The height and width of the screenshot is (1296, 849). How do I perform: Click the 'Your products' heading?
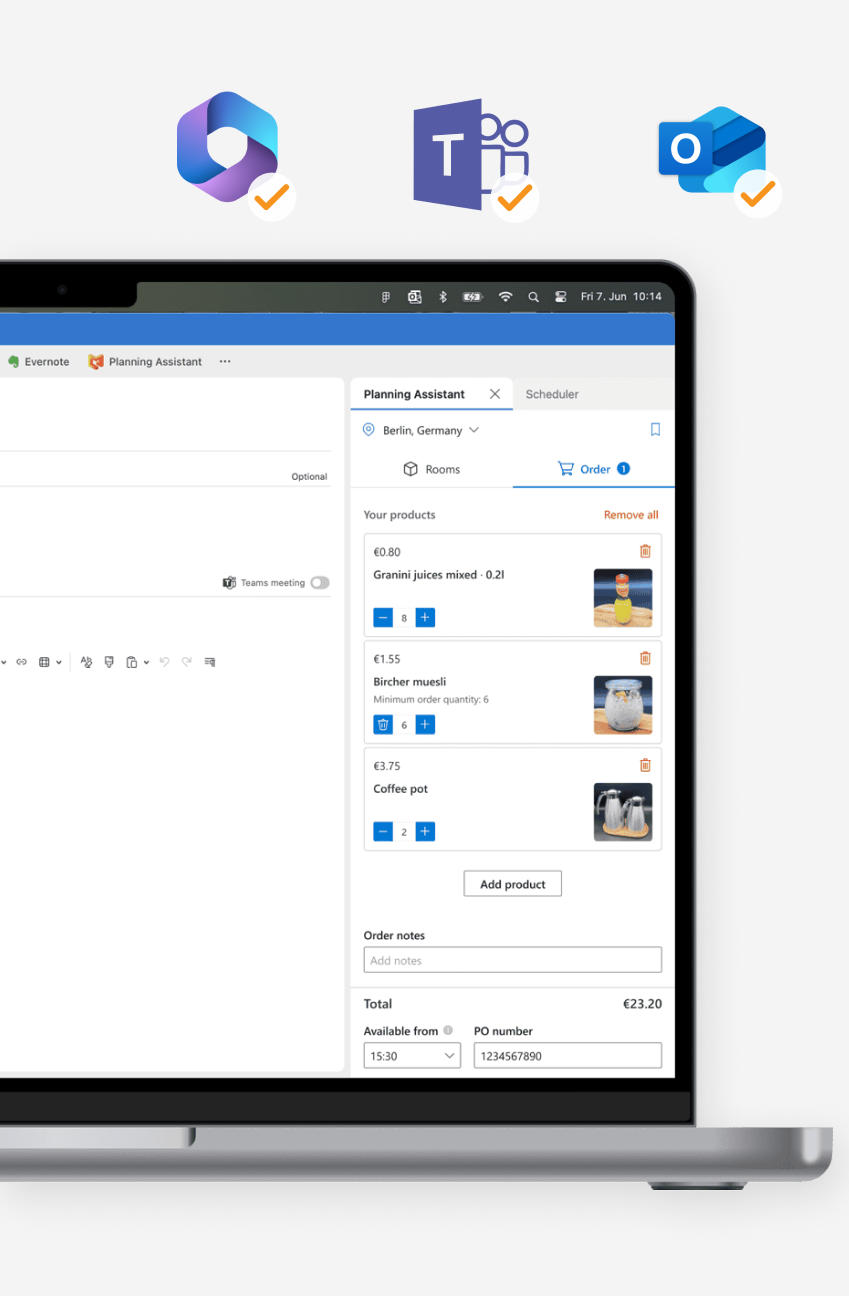tap(399, 515)
